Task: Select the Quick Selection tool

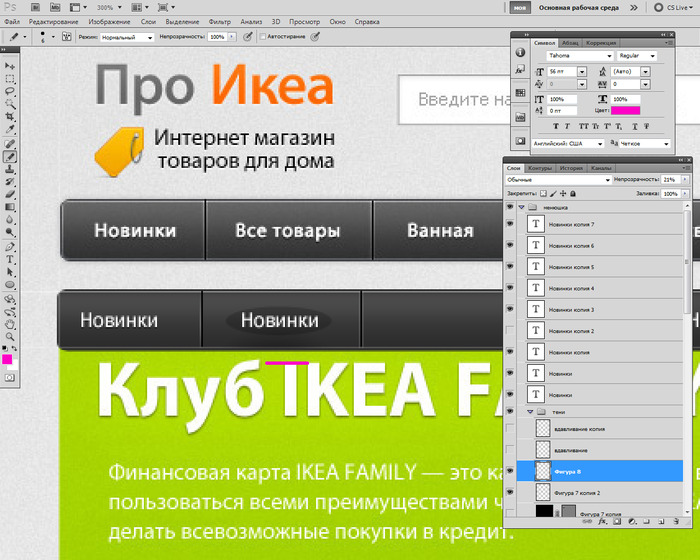Action: pos(9,104)
